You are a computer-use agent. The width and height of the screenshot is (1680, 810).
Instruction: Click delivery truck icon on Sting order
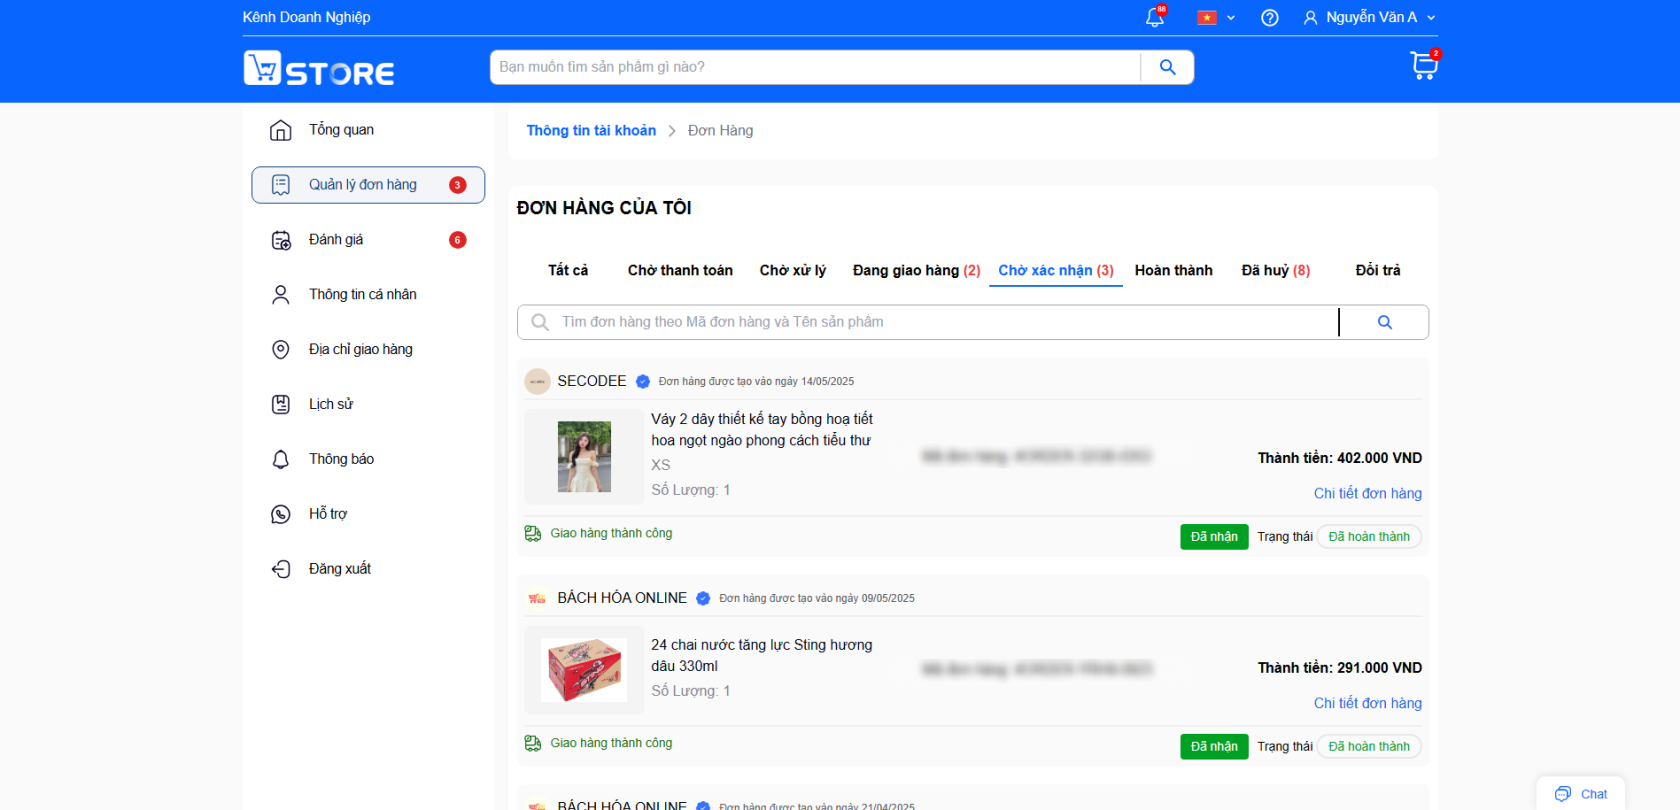533,744
